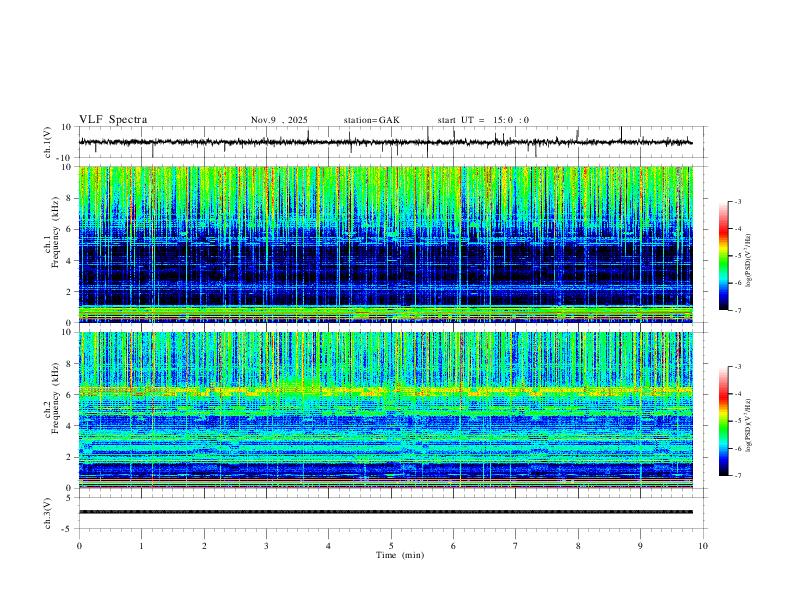Click the '-3' tick on the upper colorbar

tap(737, 201)
